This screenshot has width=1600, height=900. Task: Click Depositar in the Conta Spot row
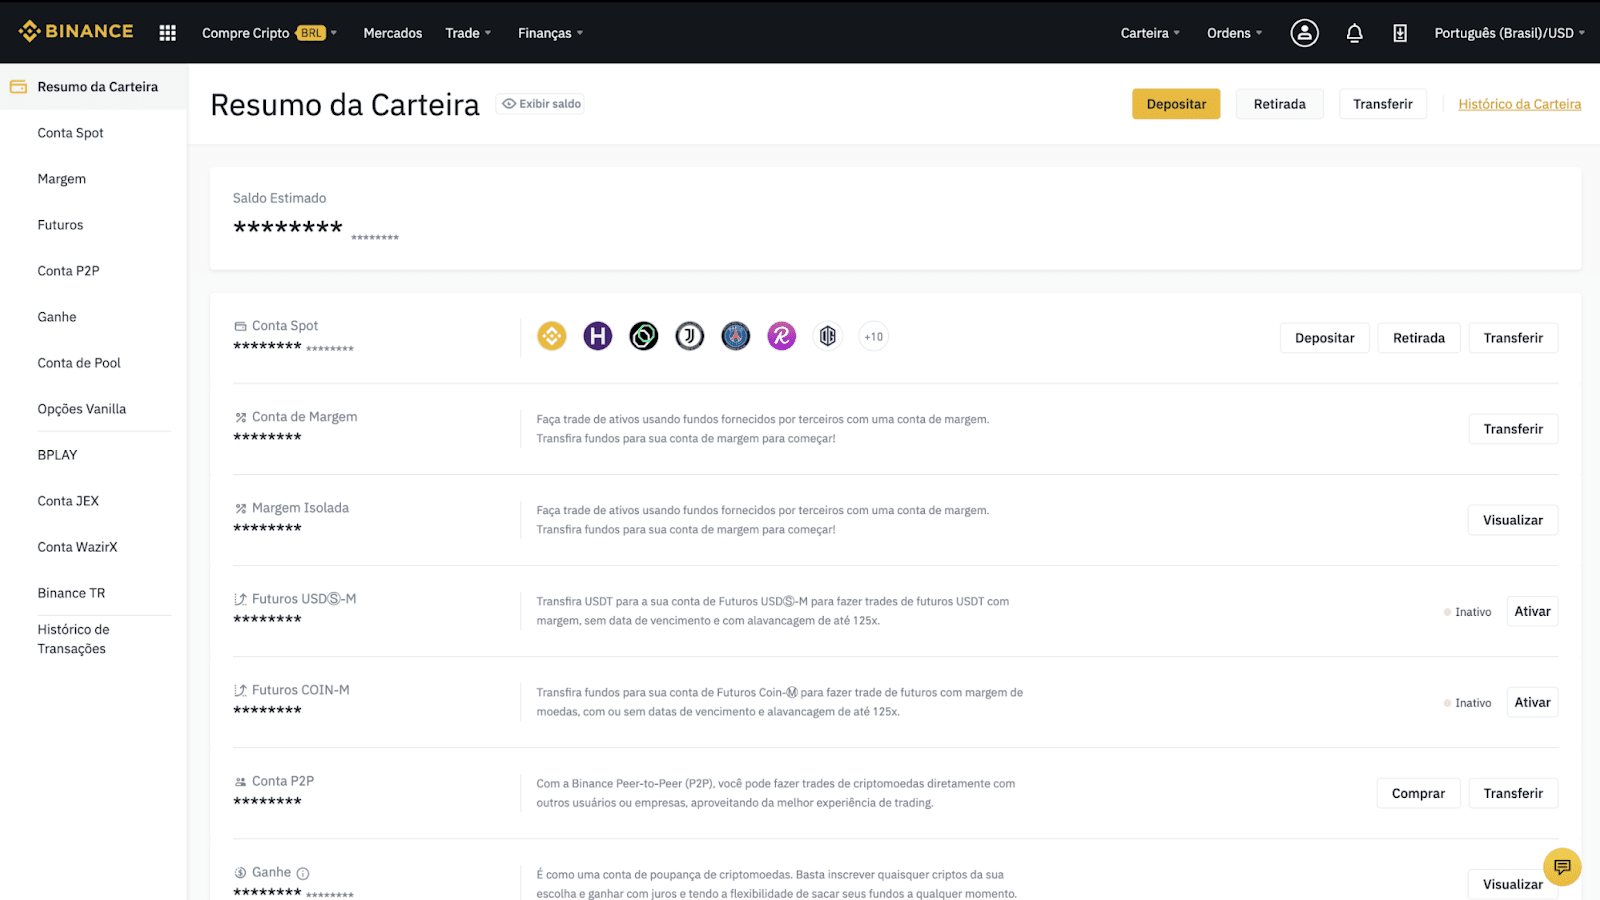(x=1325, y=338)
